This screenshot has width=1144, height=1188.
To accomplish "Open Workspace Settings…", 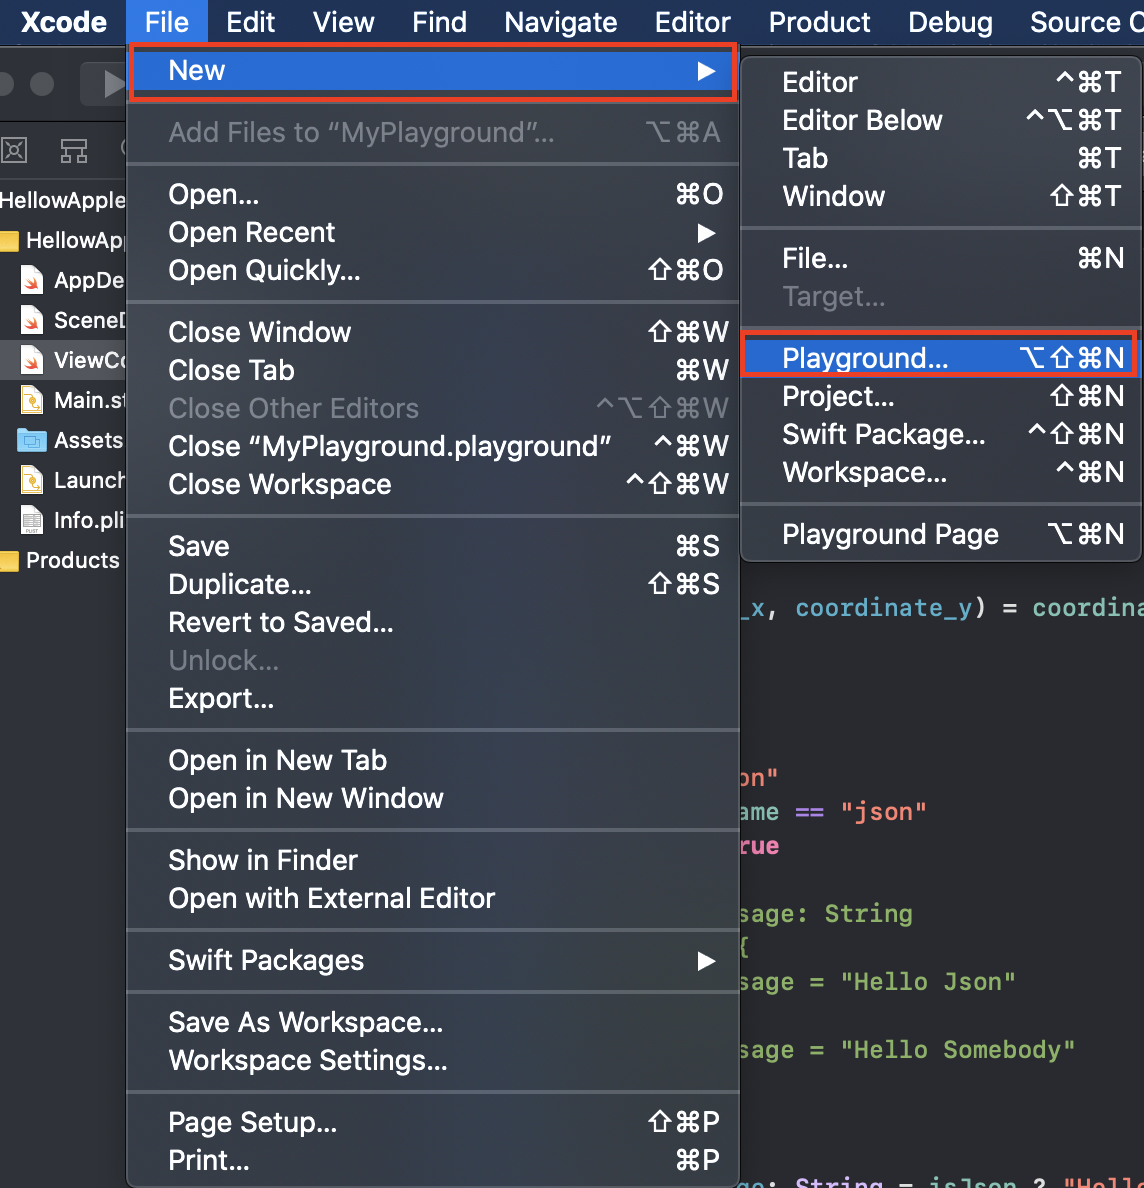I will pos(433,1060).
